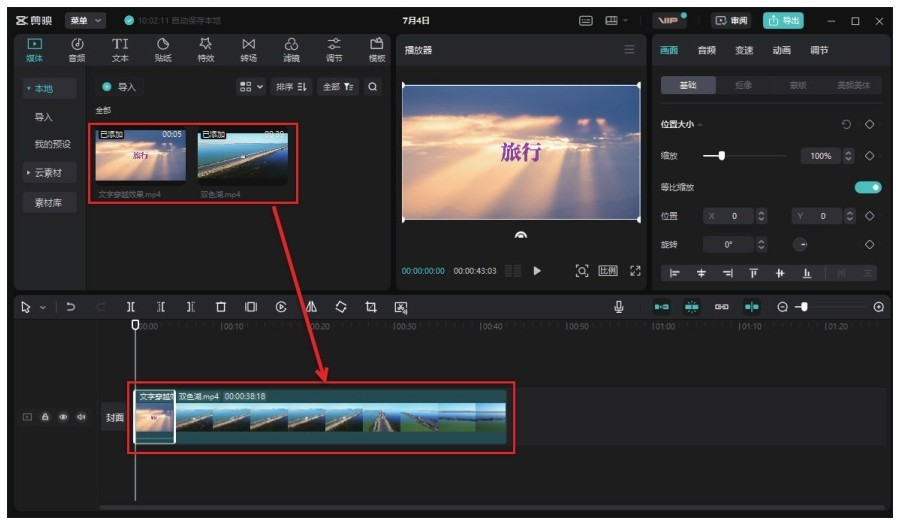Open the 蒙版 sub-tab

click(798, 85)
